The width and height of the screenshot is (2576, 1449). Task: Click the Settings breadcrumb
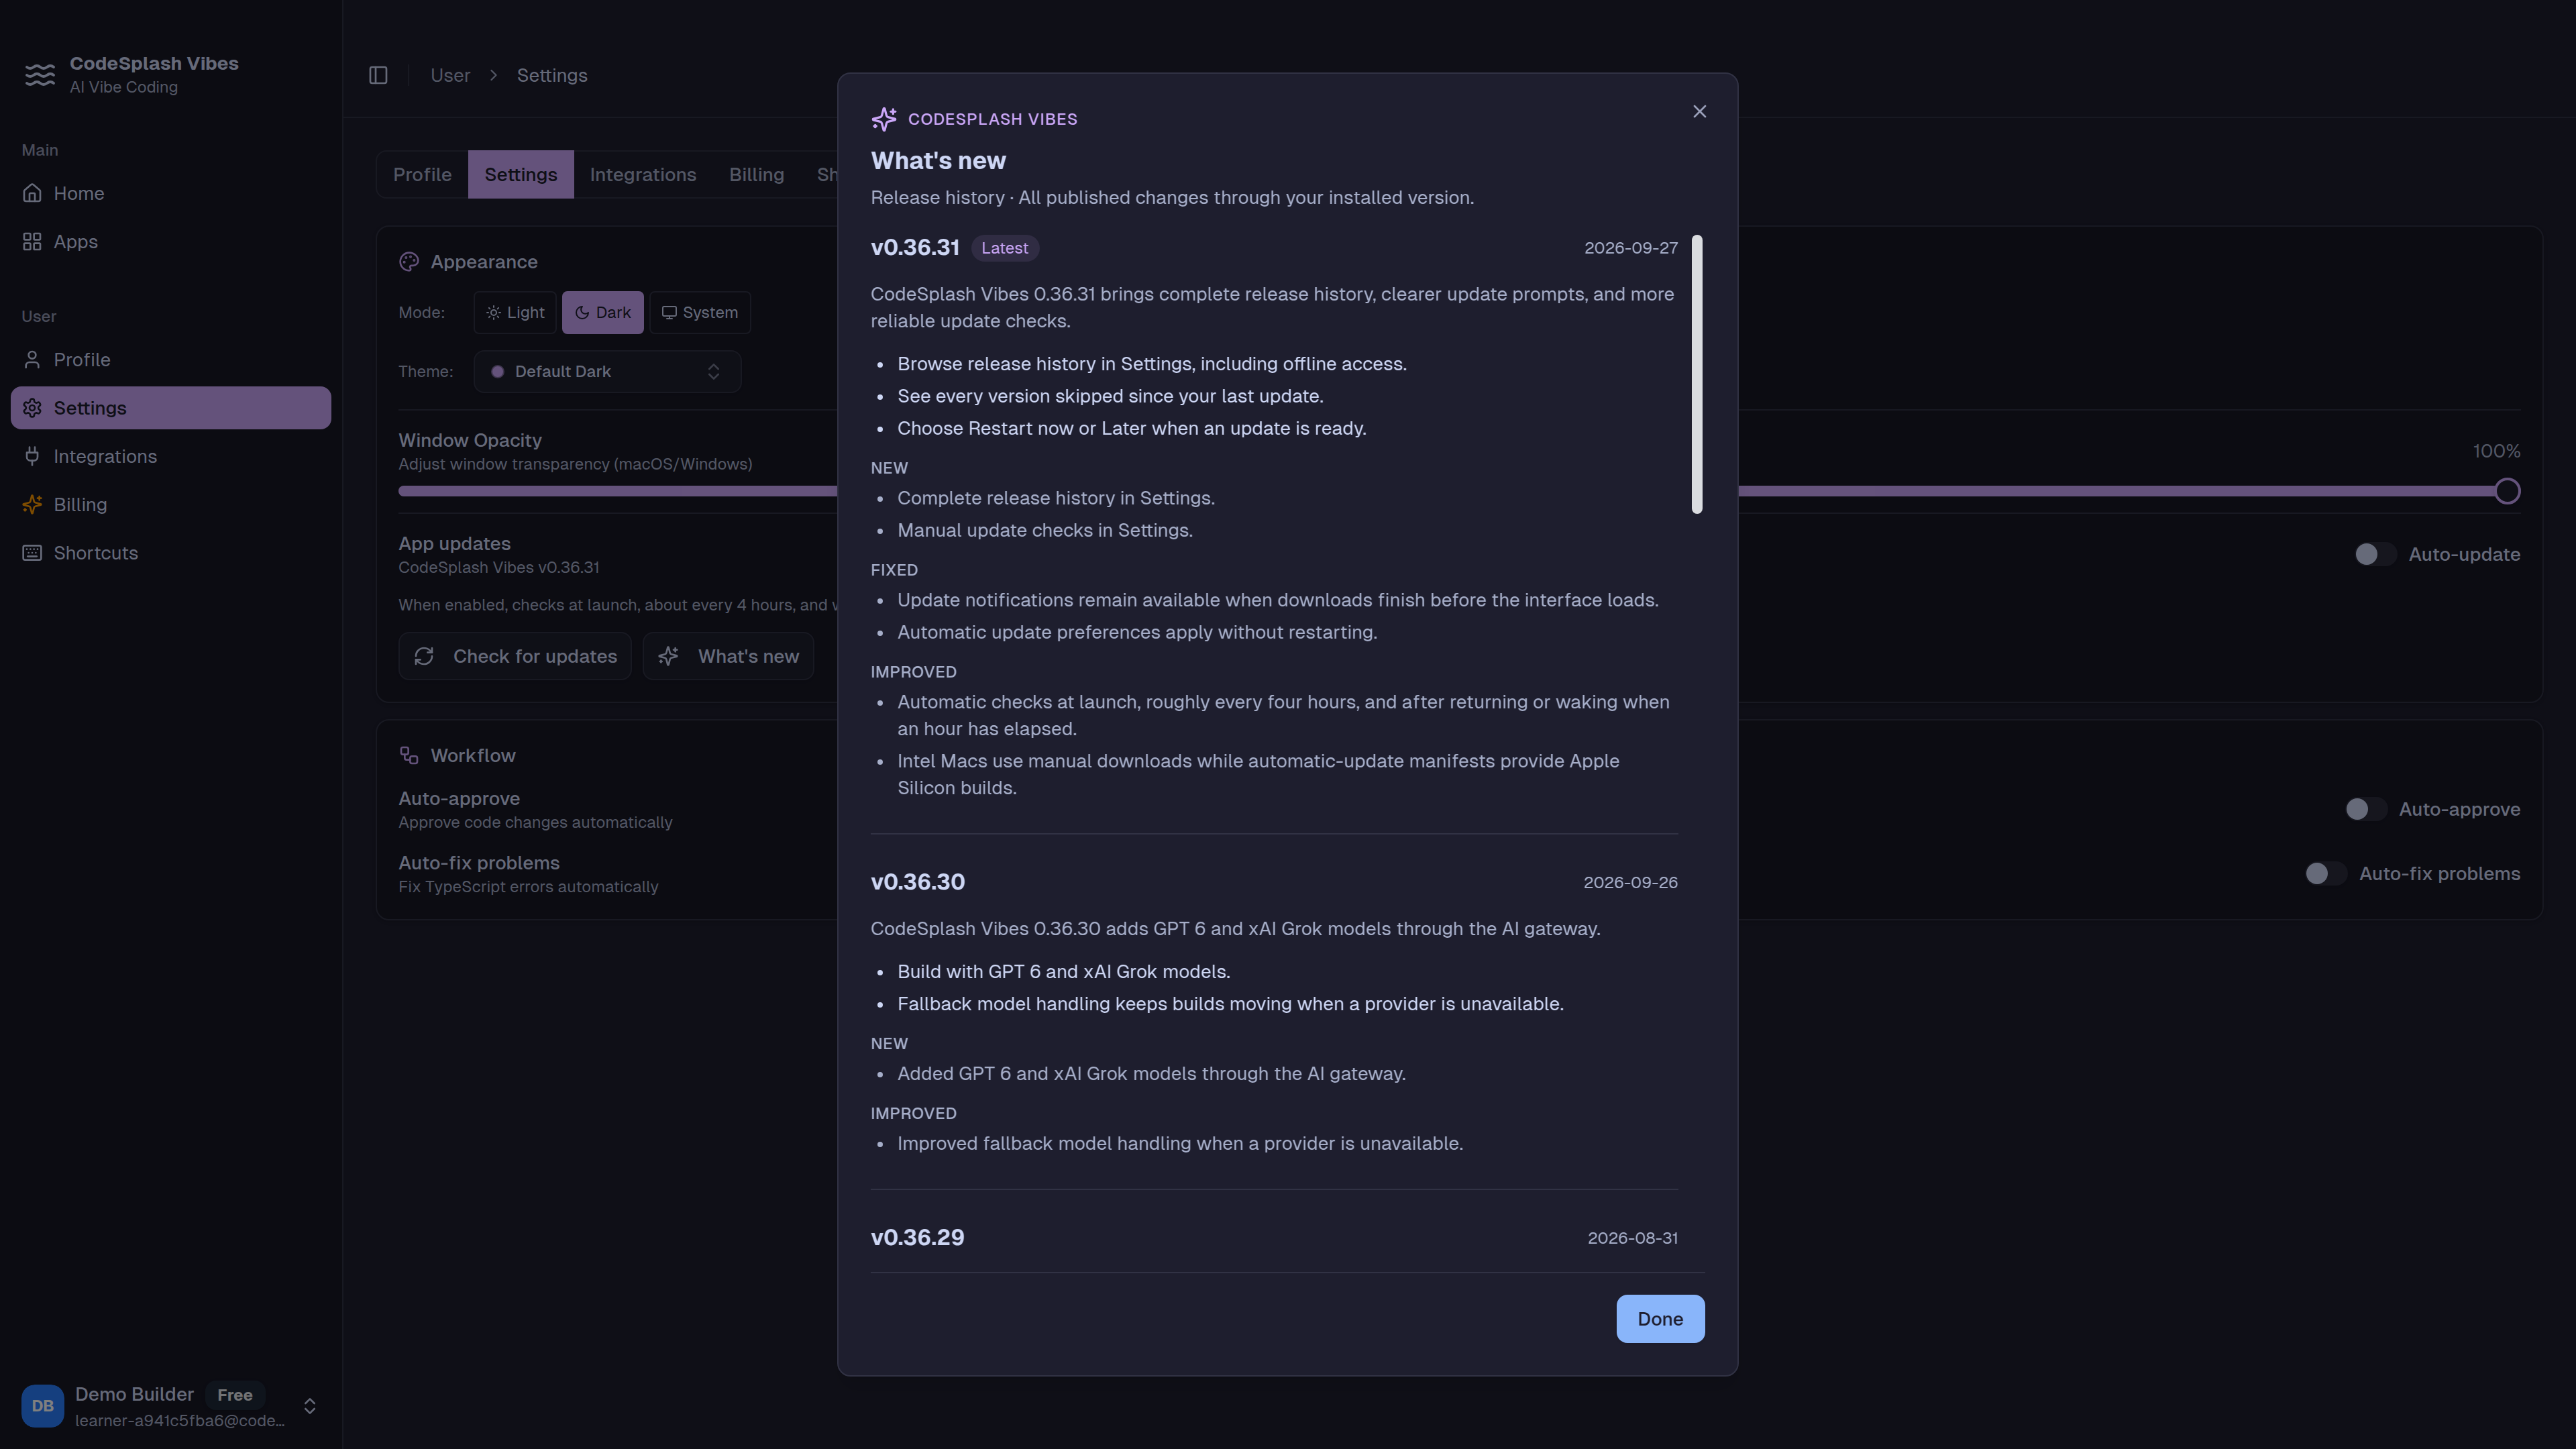click(552, 75)
